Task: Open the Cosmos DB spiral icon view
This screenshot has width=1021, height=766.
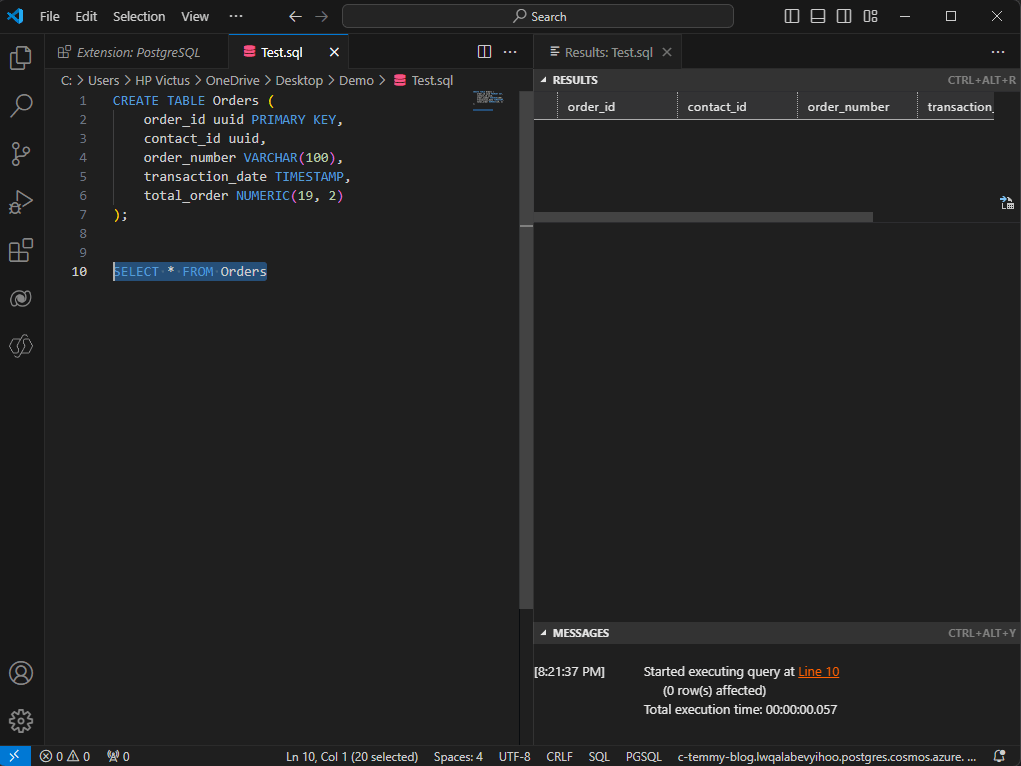Action: (x=21, y=298)
